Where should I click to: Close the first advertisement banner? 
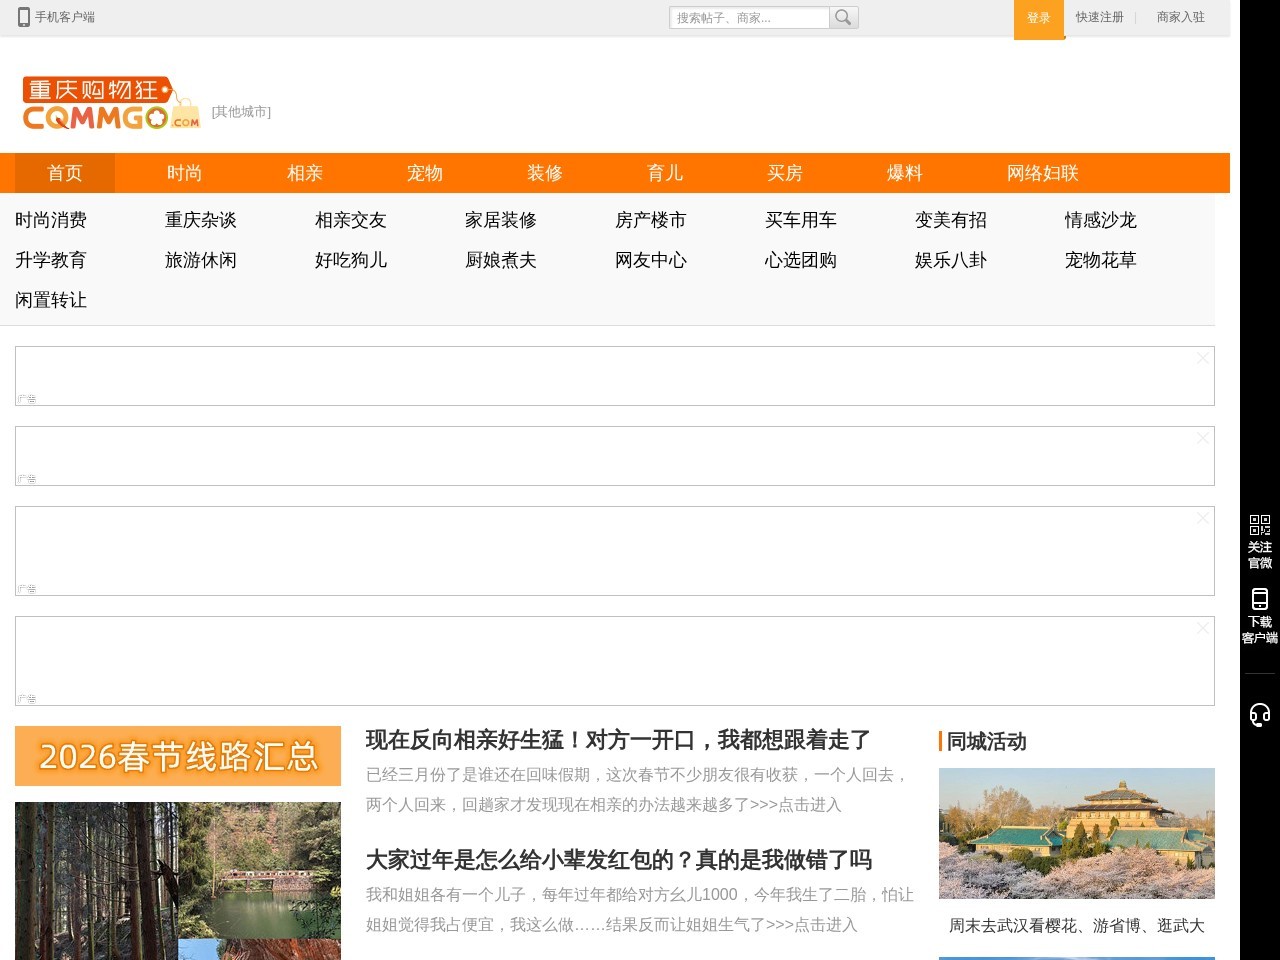[1201, 358]
